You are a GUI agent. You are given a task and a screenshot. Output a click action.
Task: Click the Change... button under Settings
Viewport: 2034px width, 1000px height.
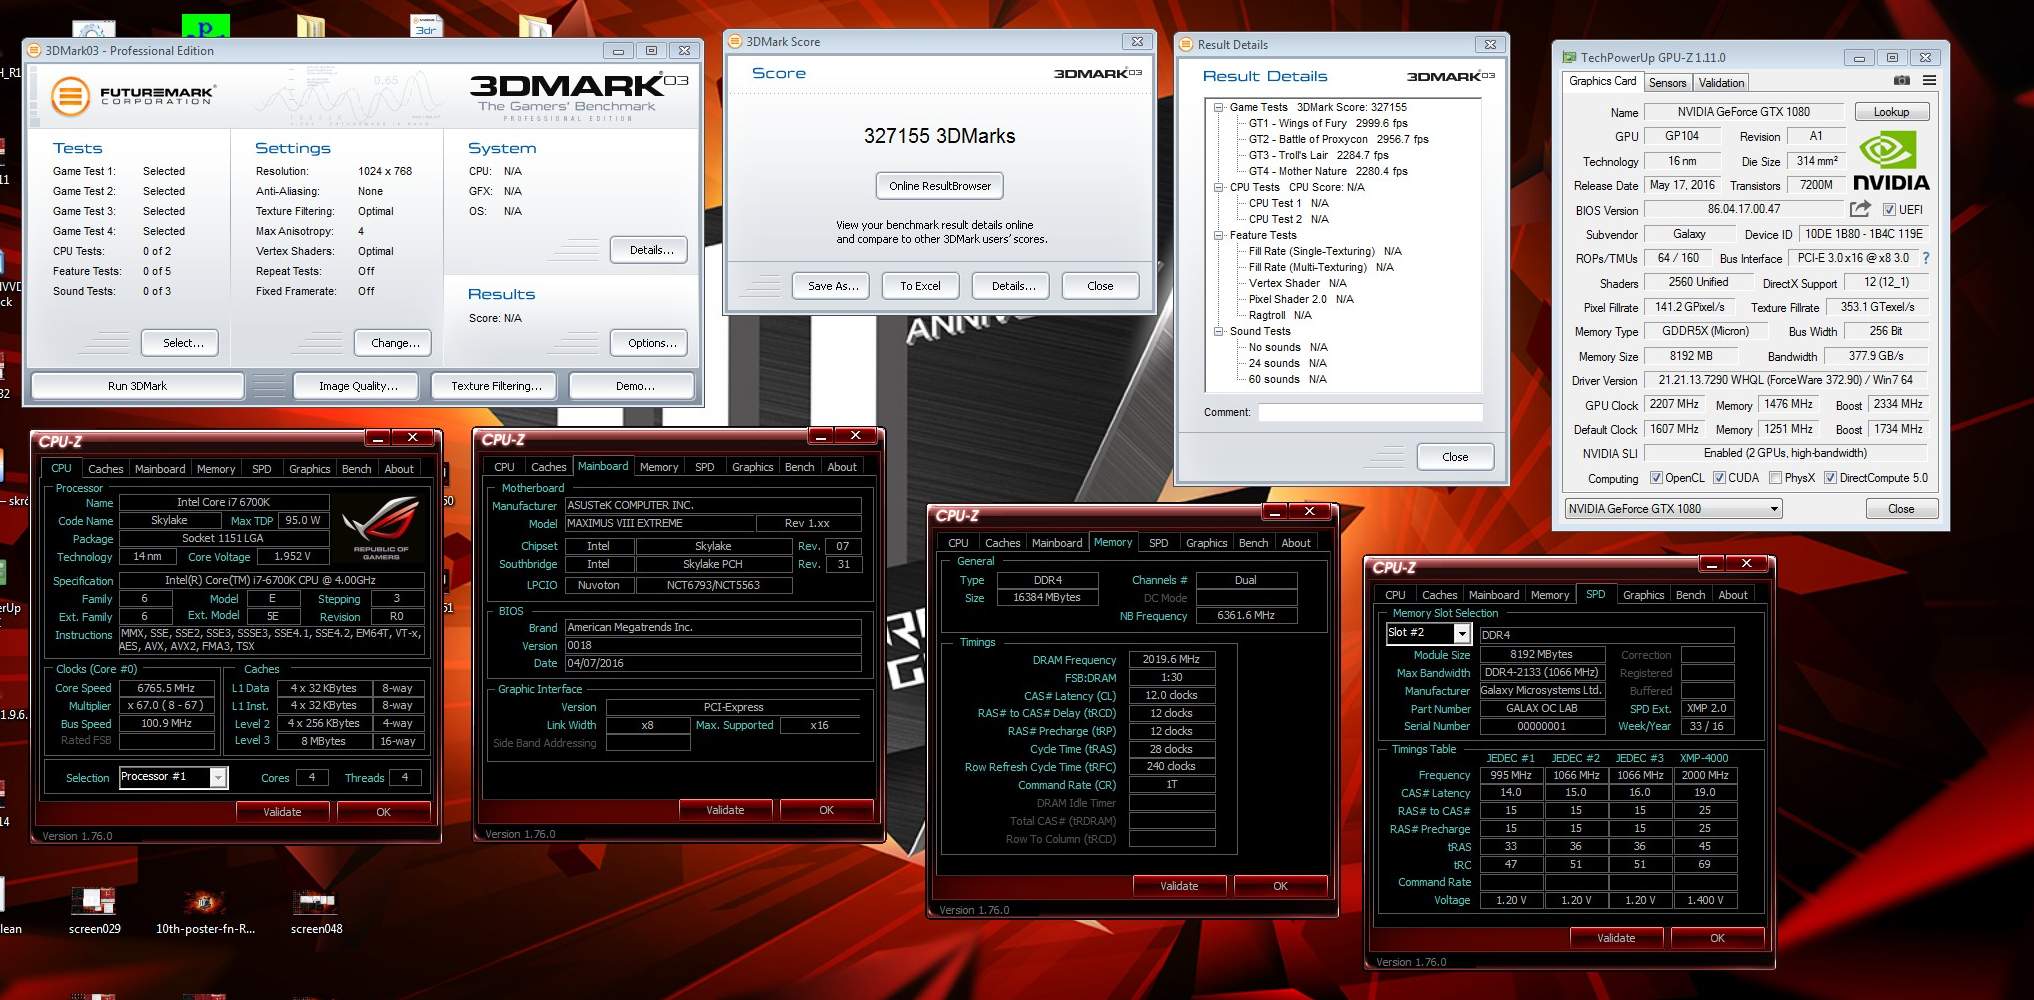coord(395,343)
